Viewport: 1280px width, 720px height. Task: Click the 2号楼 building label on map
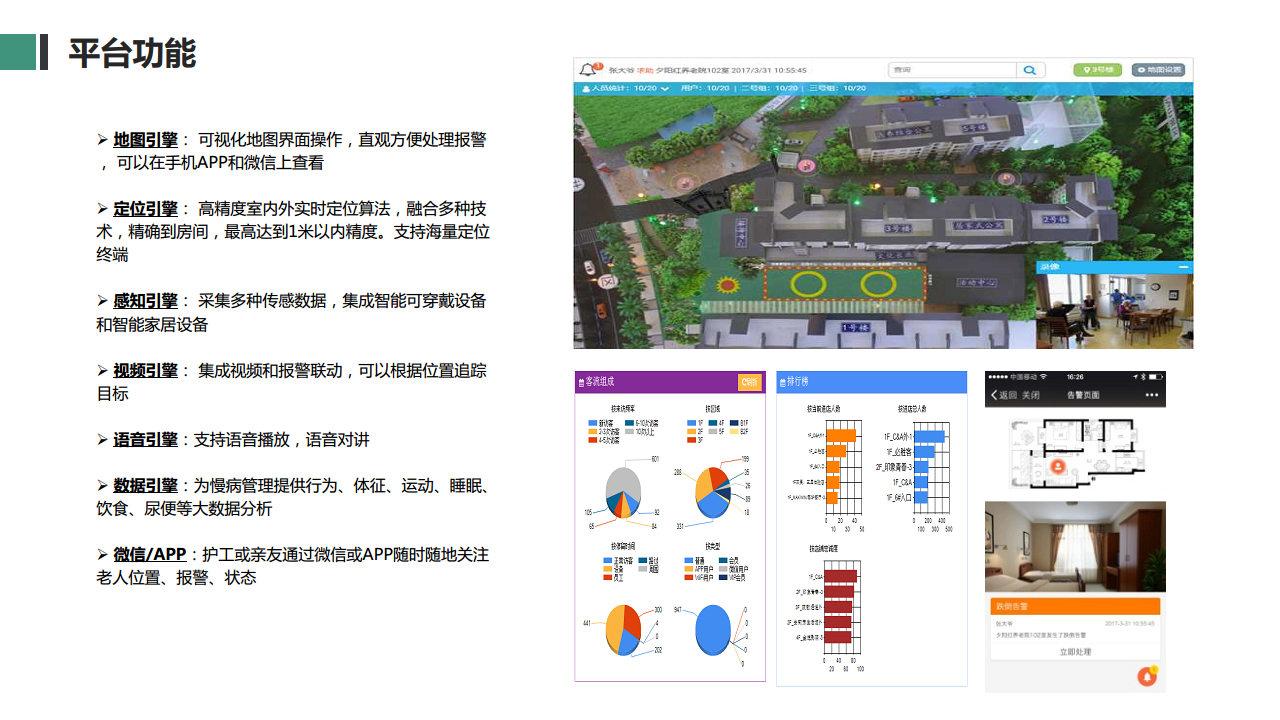[1055, 219]
